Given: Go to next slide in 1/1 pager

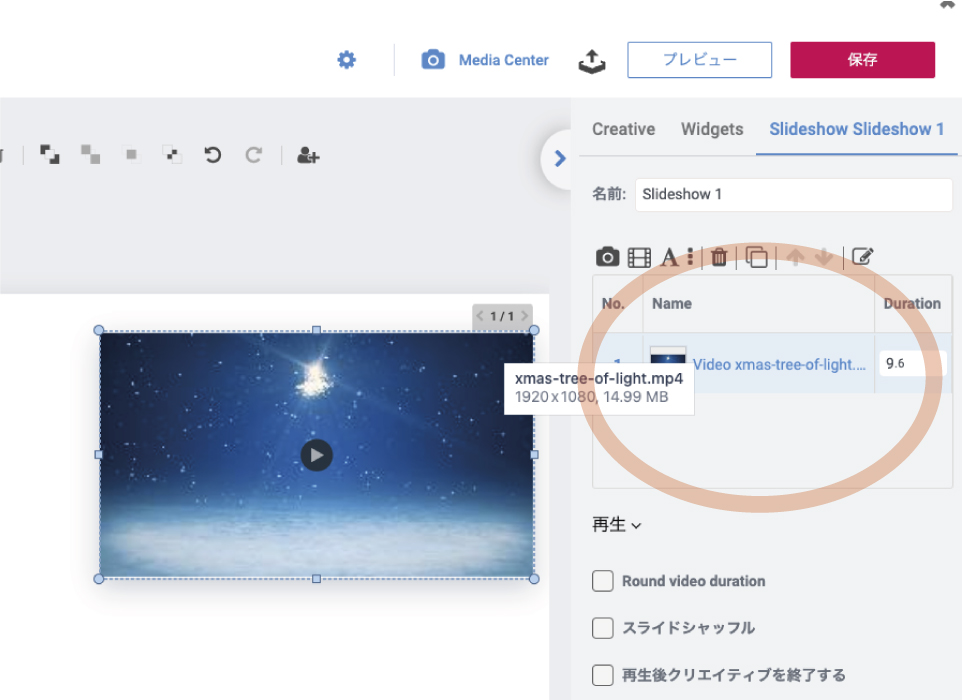Looking at the screenshot, I should [x=524, y=317].
